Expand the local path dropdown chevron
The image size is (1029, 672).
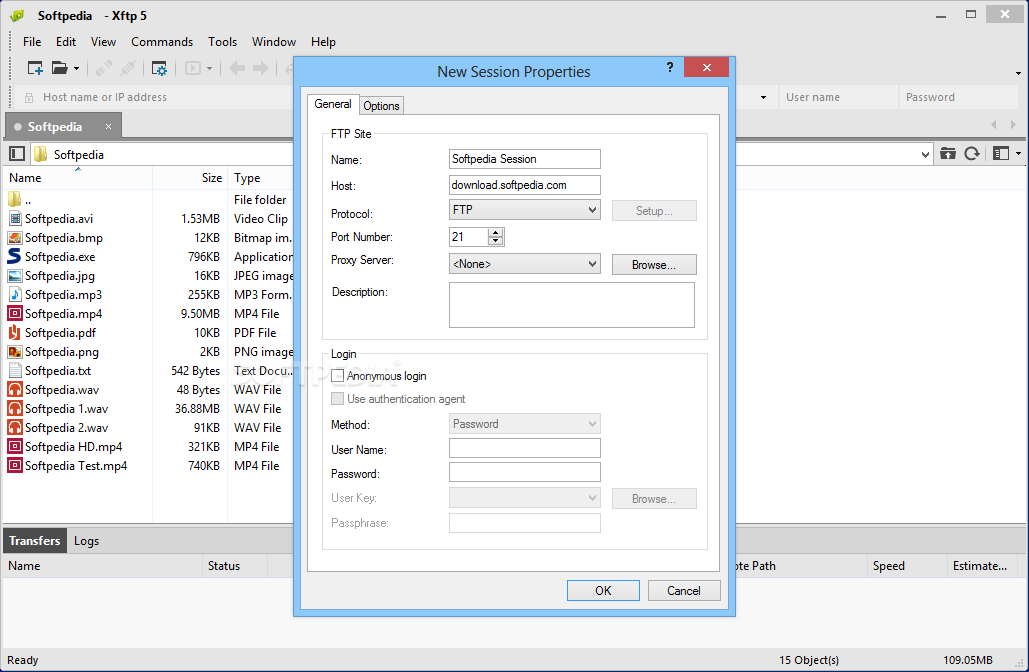pyautogui.click(x=925, y=155)
